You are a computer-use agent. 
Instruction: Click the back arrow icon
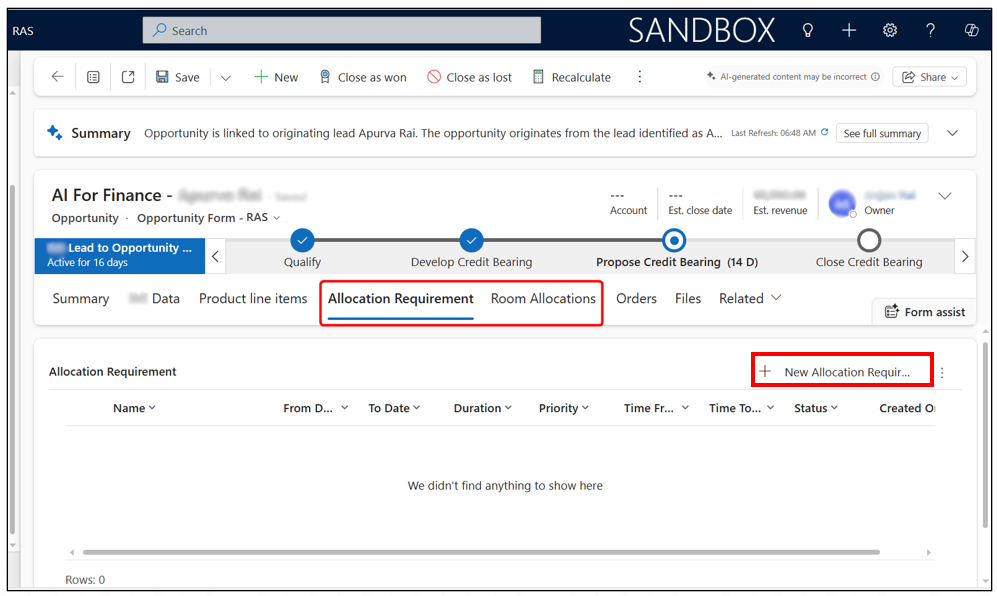pyautogui.click(x=57, y=77)
